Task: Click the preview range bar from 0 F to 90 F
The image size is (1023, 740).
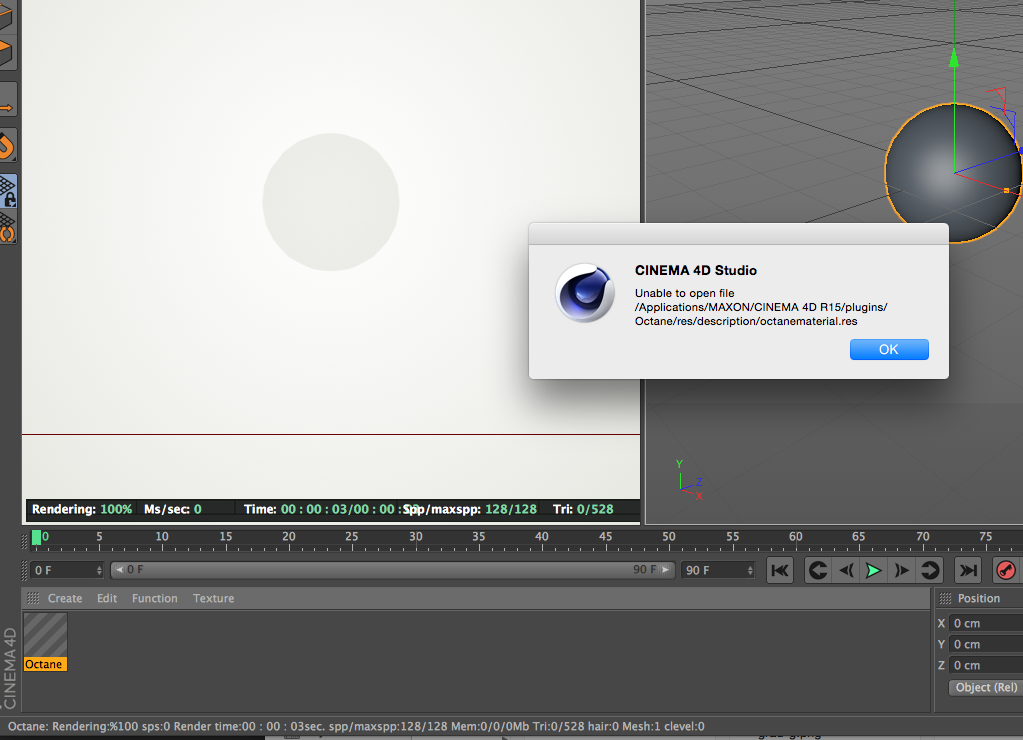Action: [392, 570]
